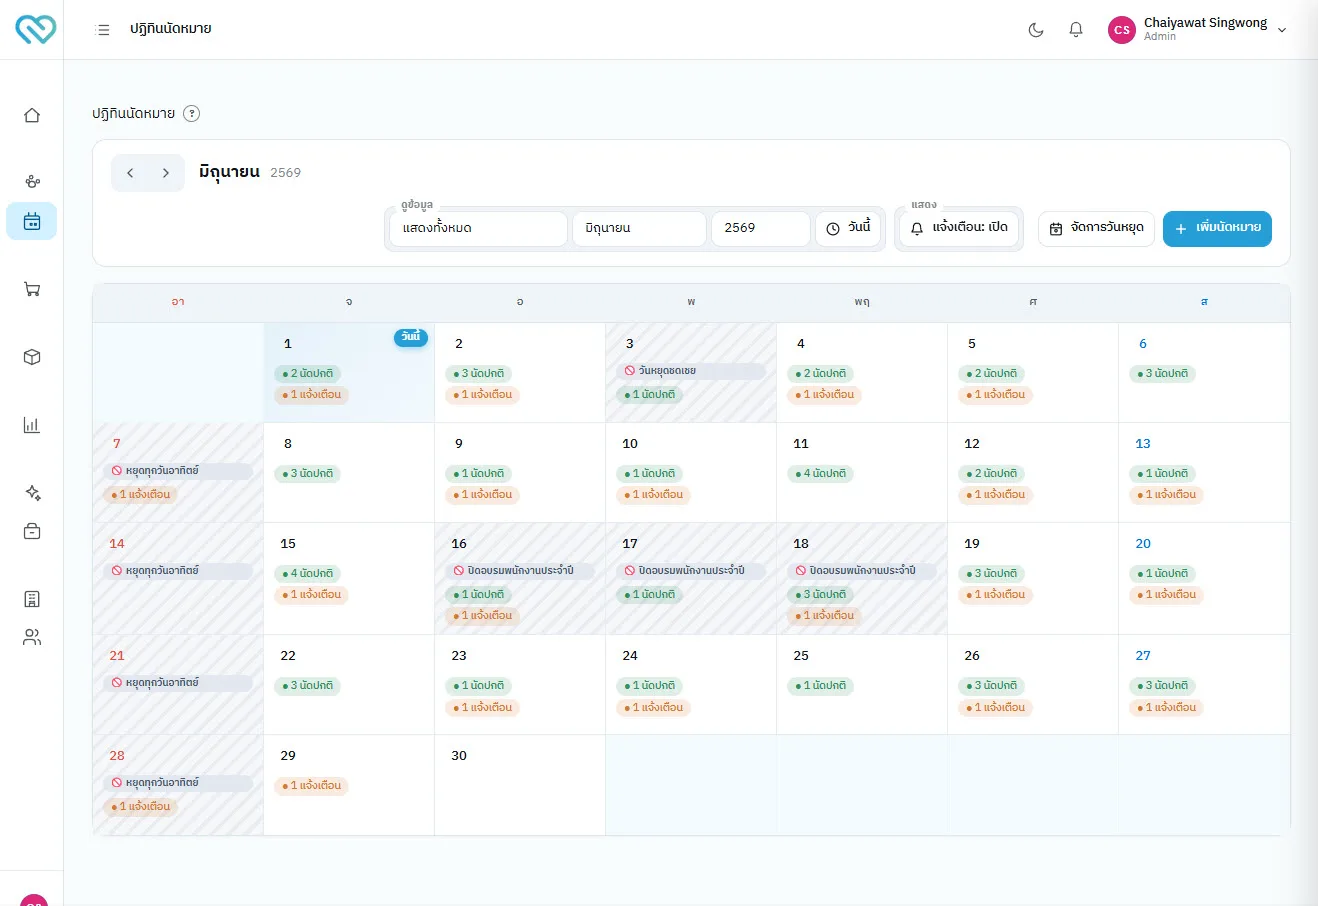Click the 2569 year field
The width and height of the screenshot is (1318, 906).
click(x=760, y=228)
